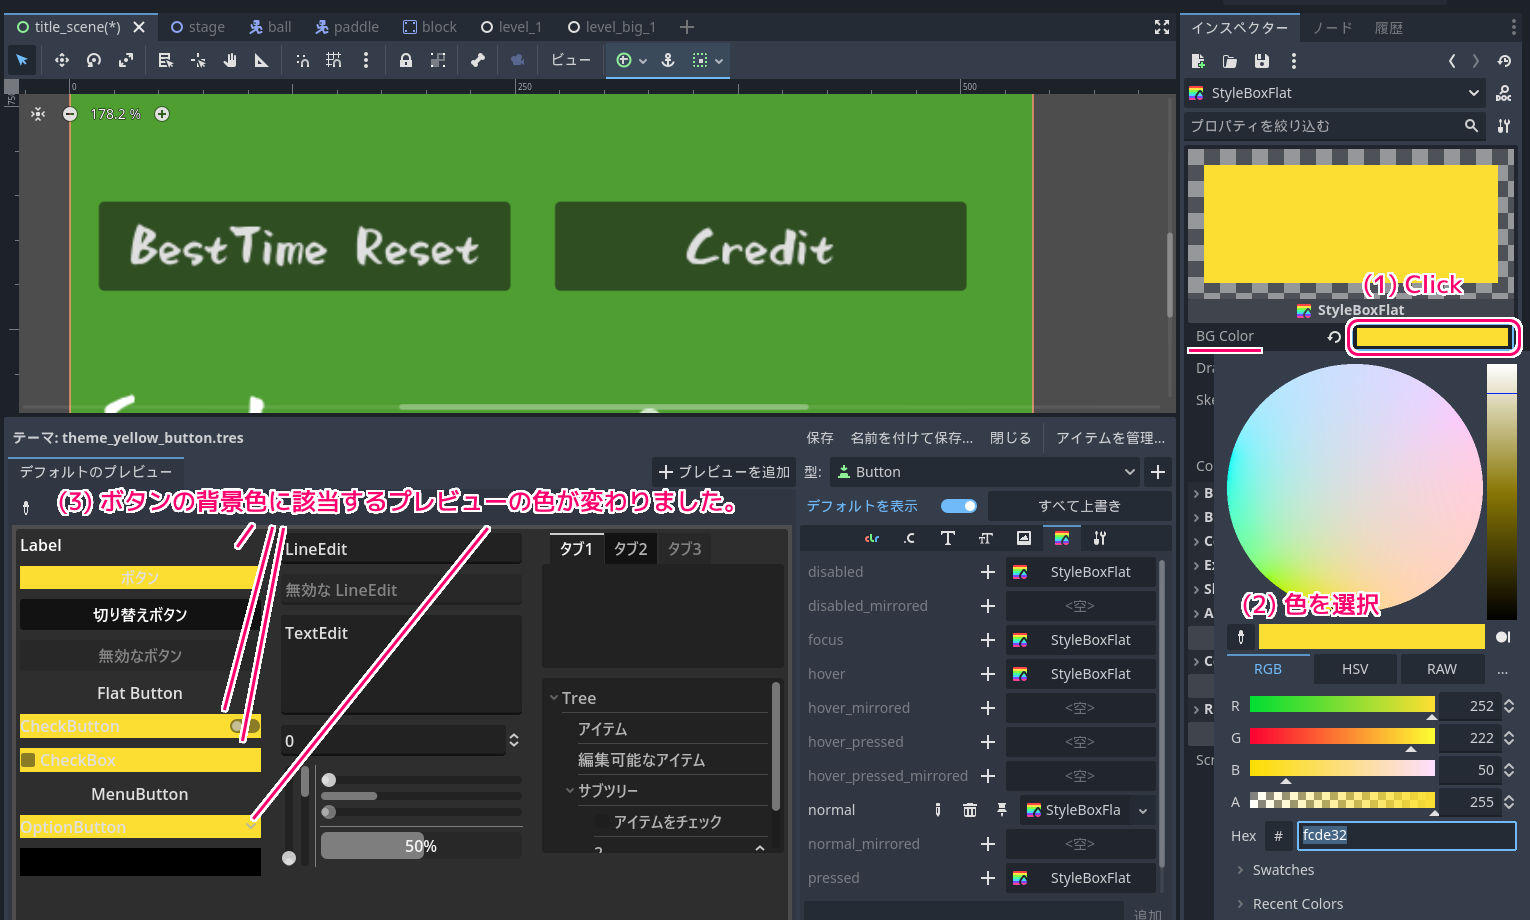This screenshot has height=920, width=1530.
Task: Revert BG Color with the reset arrow
Action: click(1334, 337)
